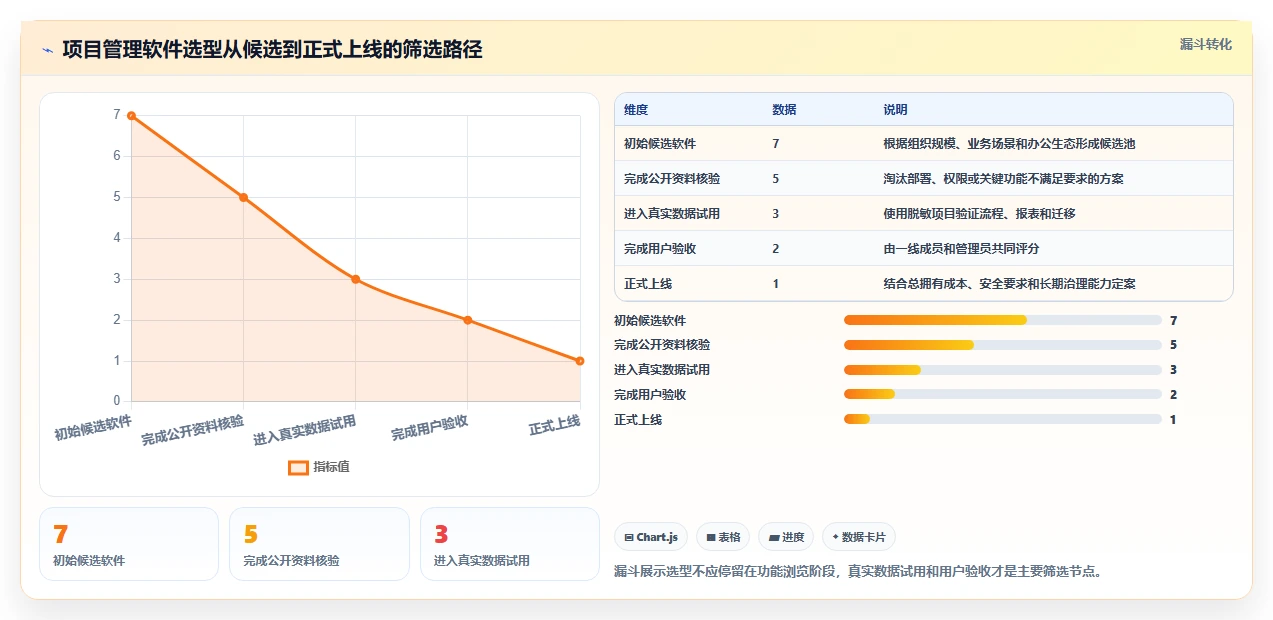Screen dimensions: 1273x620
Task: Click the 正式上线 progress bar
Action: click(x=1003, y=419)
